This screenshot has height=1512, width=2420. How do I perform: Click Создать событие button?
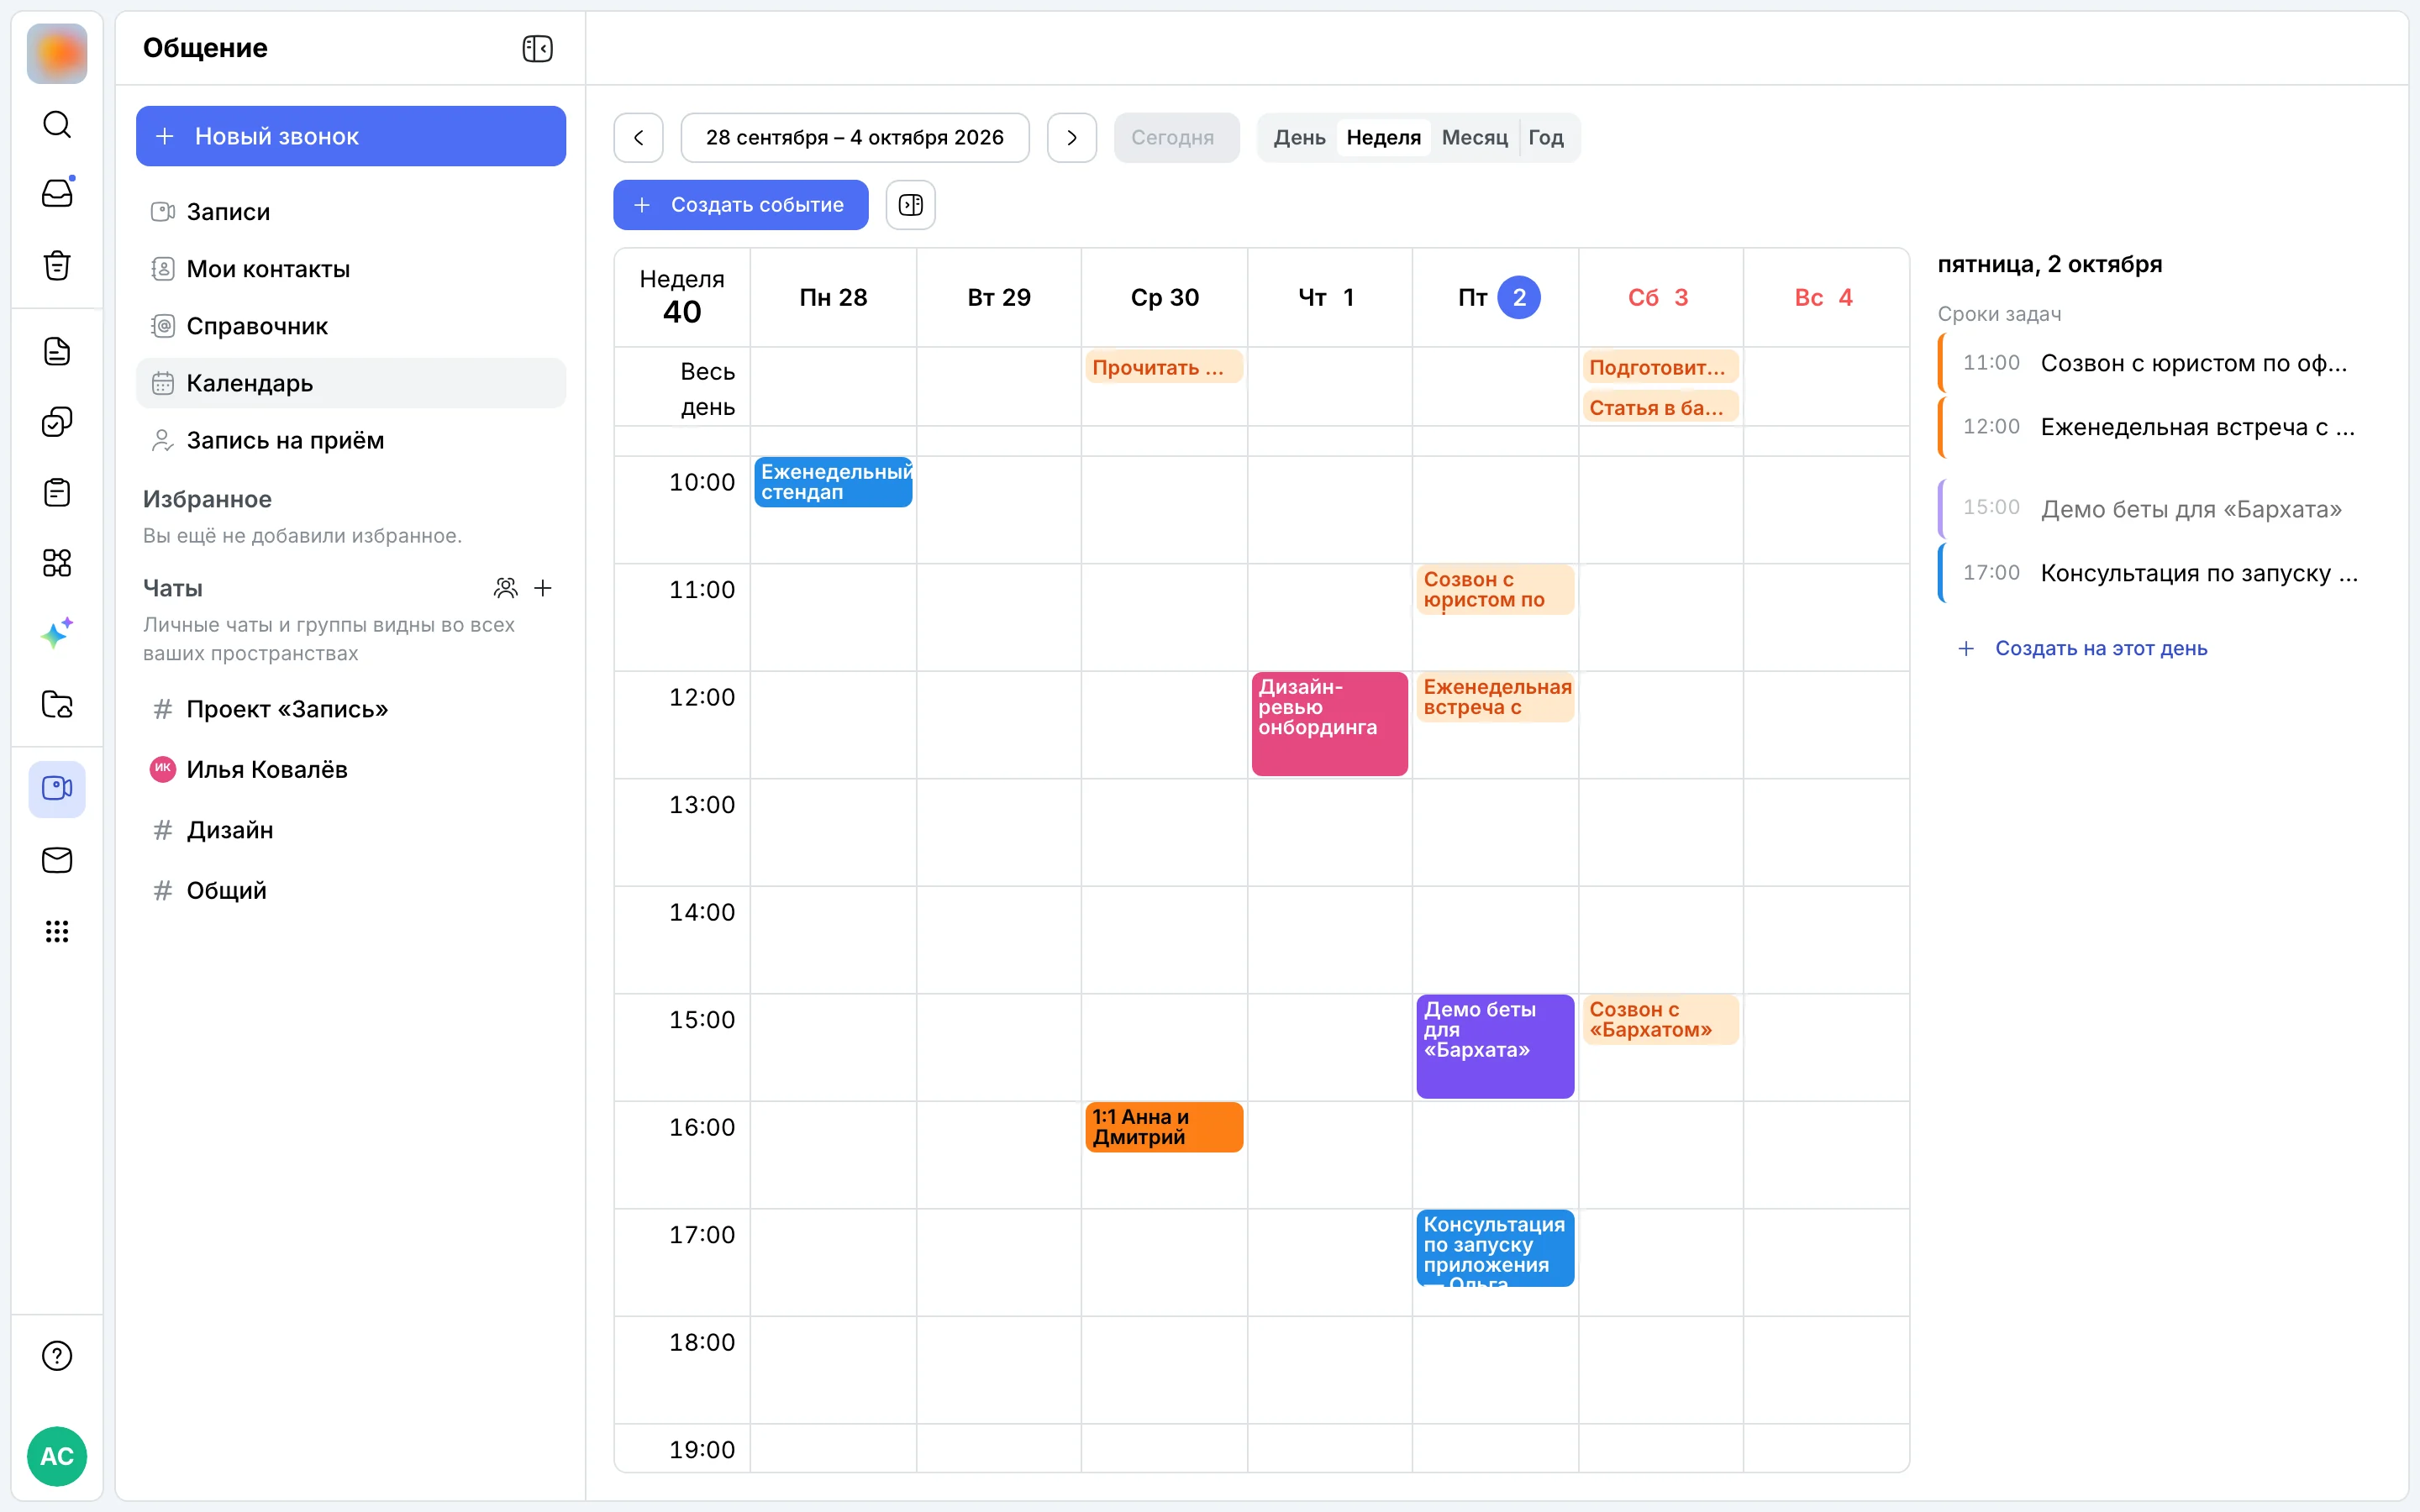click(x=740, y=205)
